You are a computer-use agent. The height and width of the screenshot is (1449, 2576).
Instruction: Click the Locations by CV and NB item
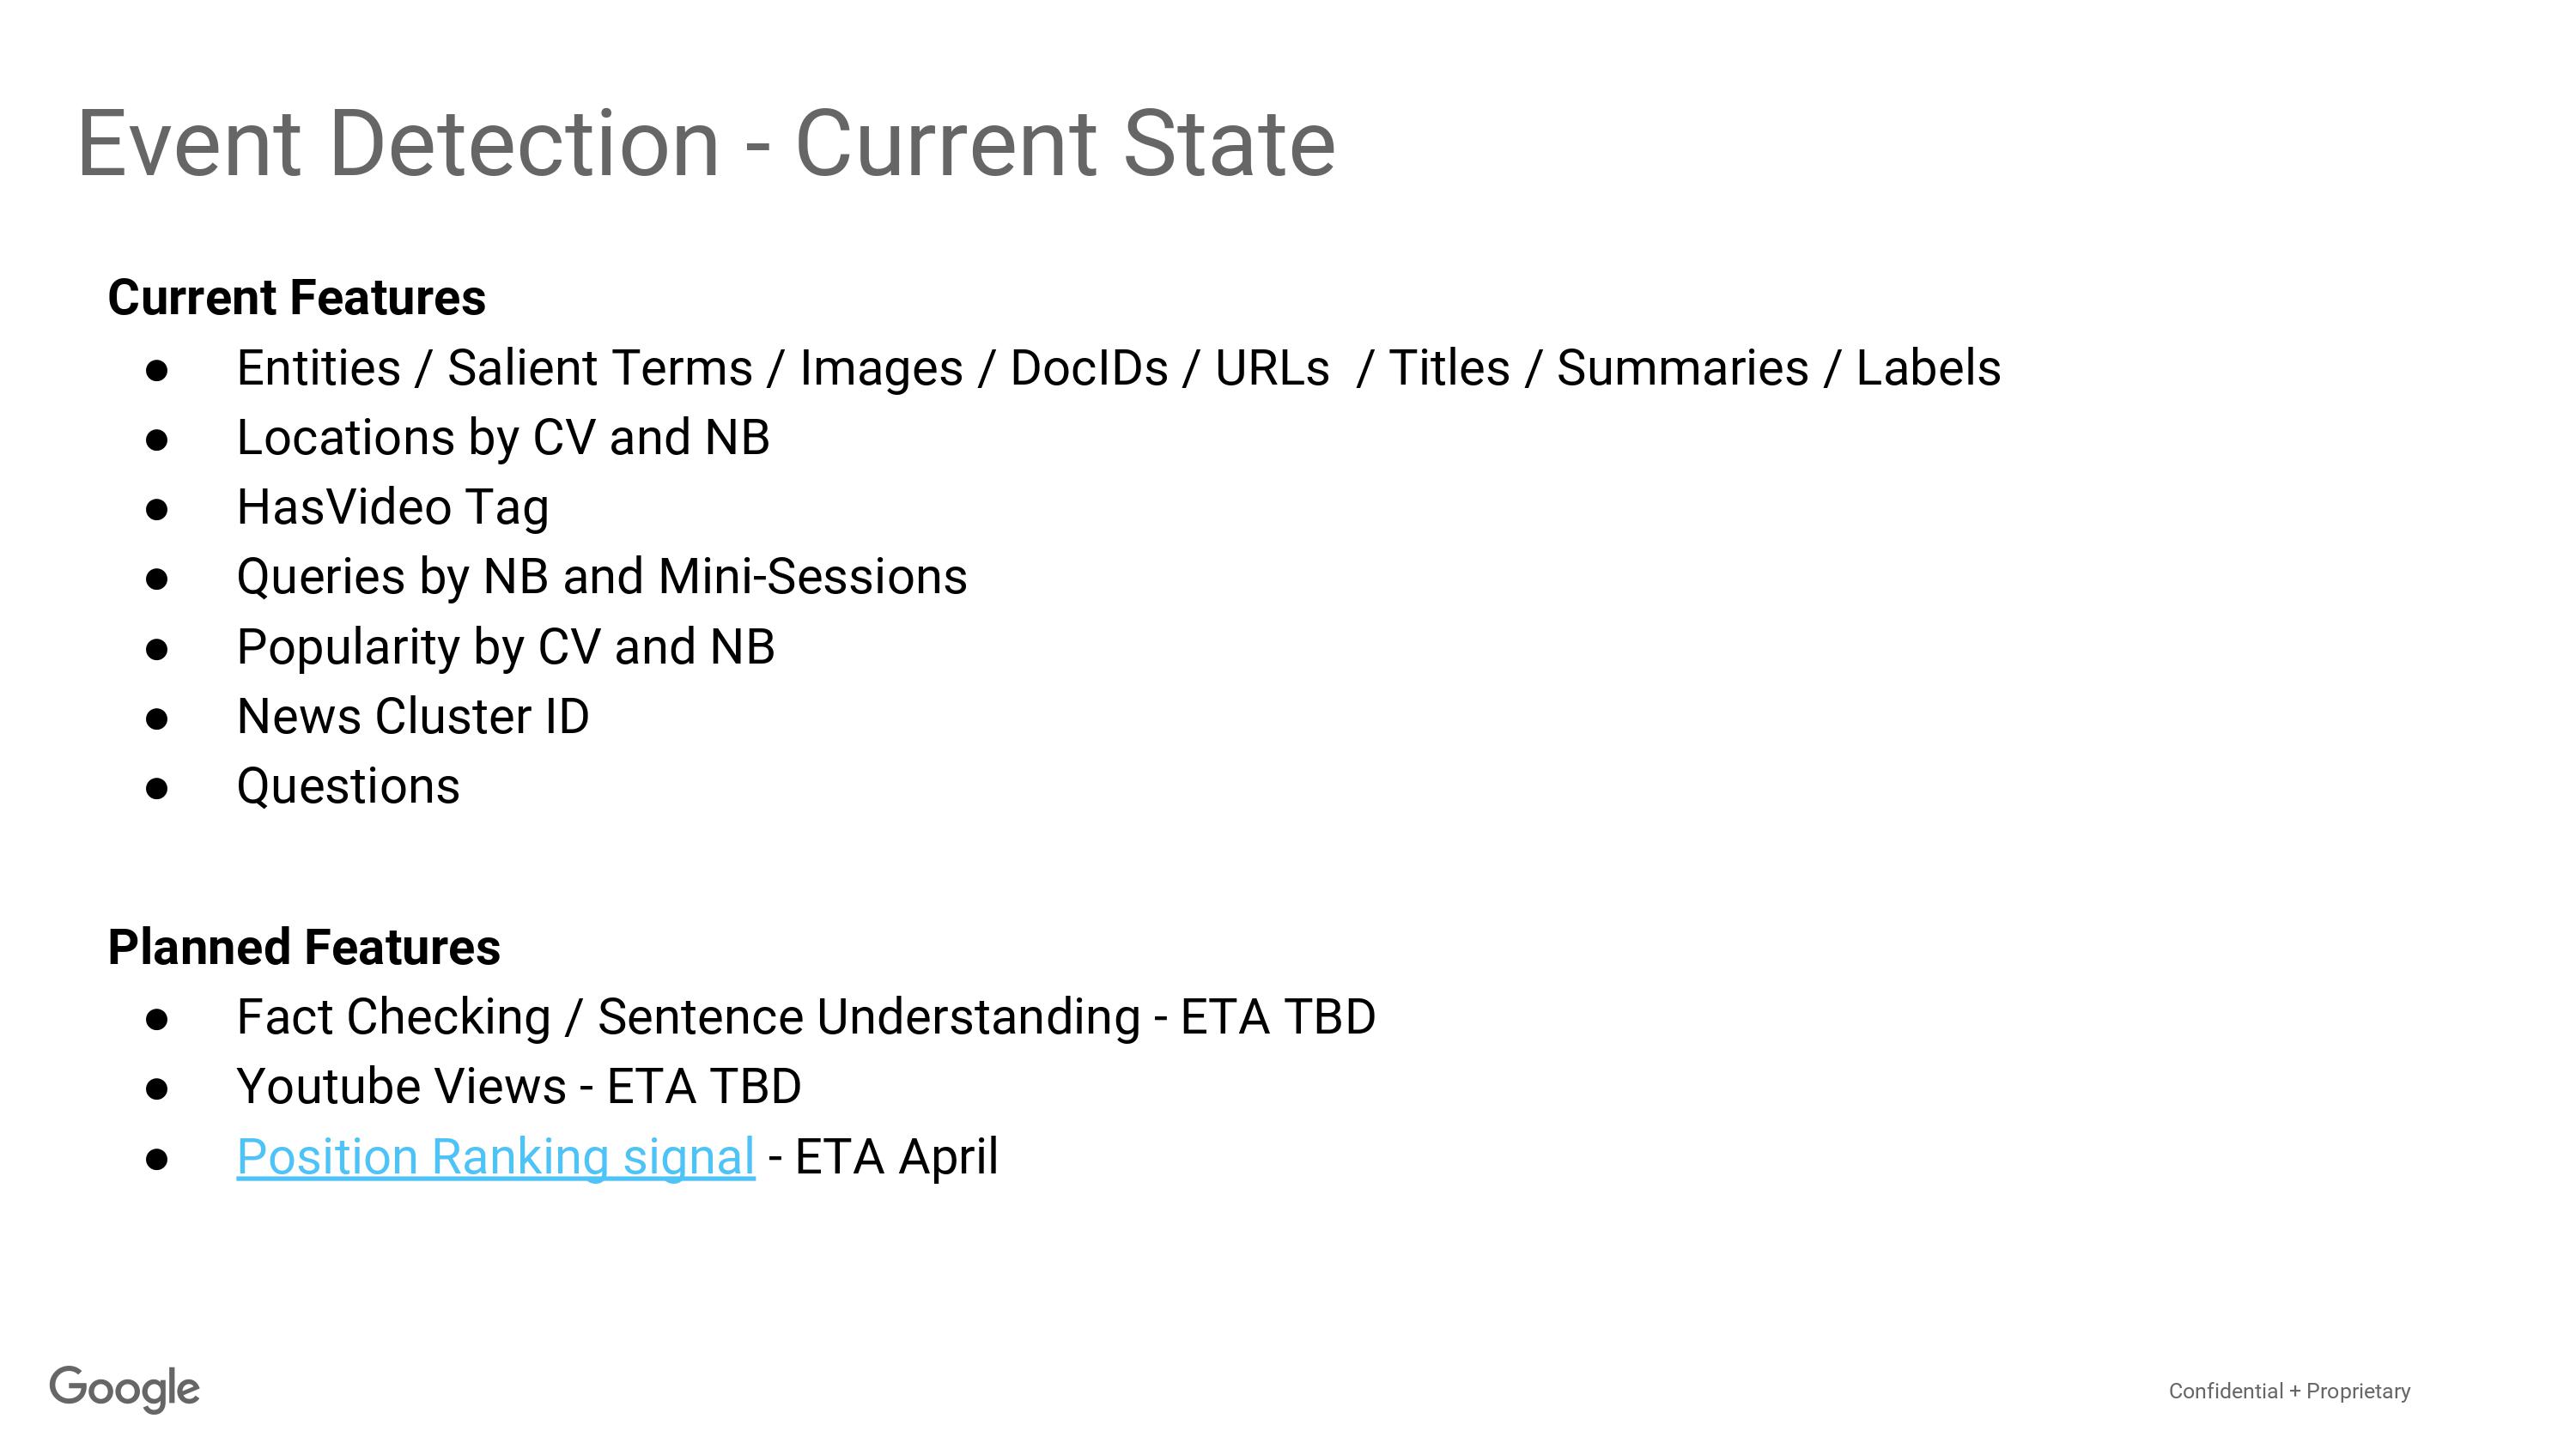503,438
